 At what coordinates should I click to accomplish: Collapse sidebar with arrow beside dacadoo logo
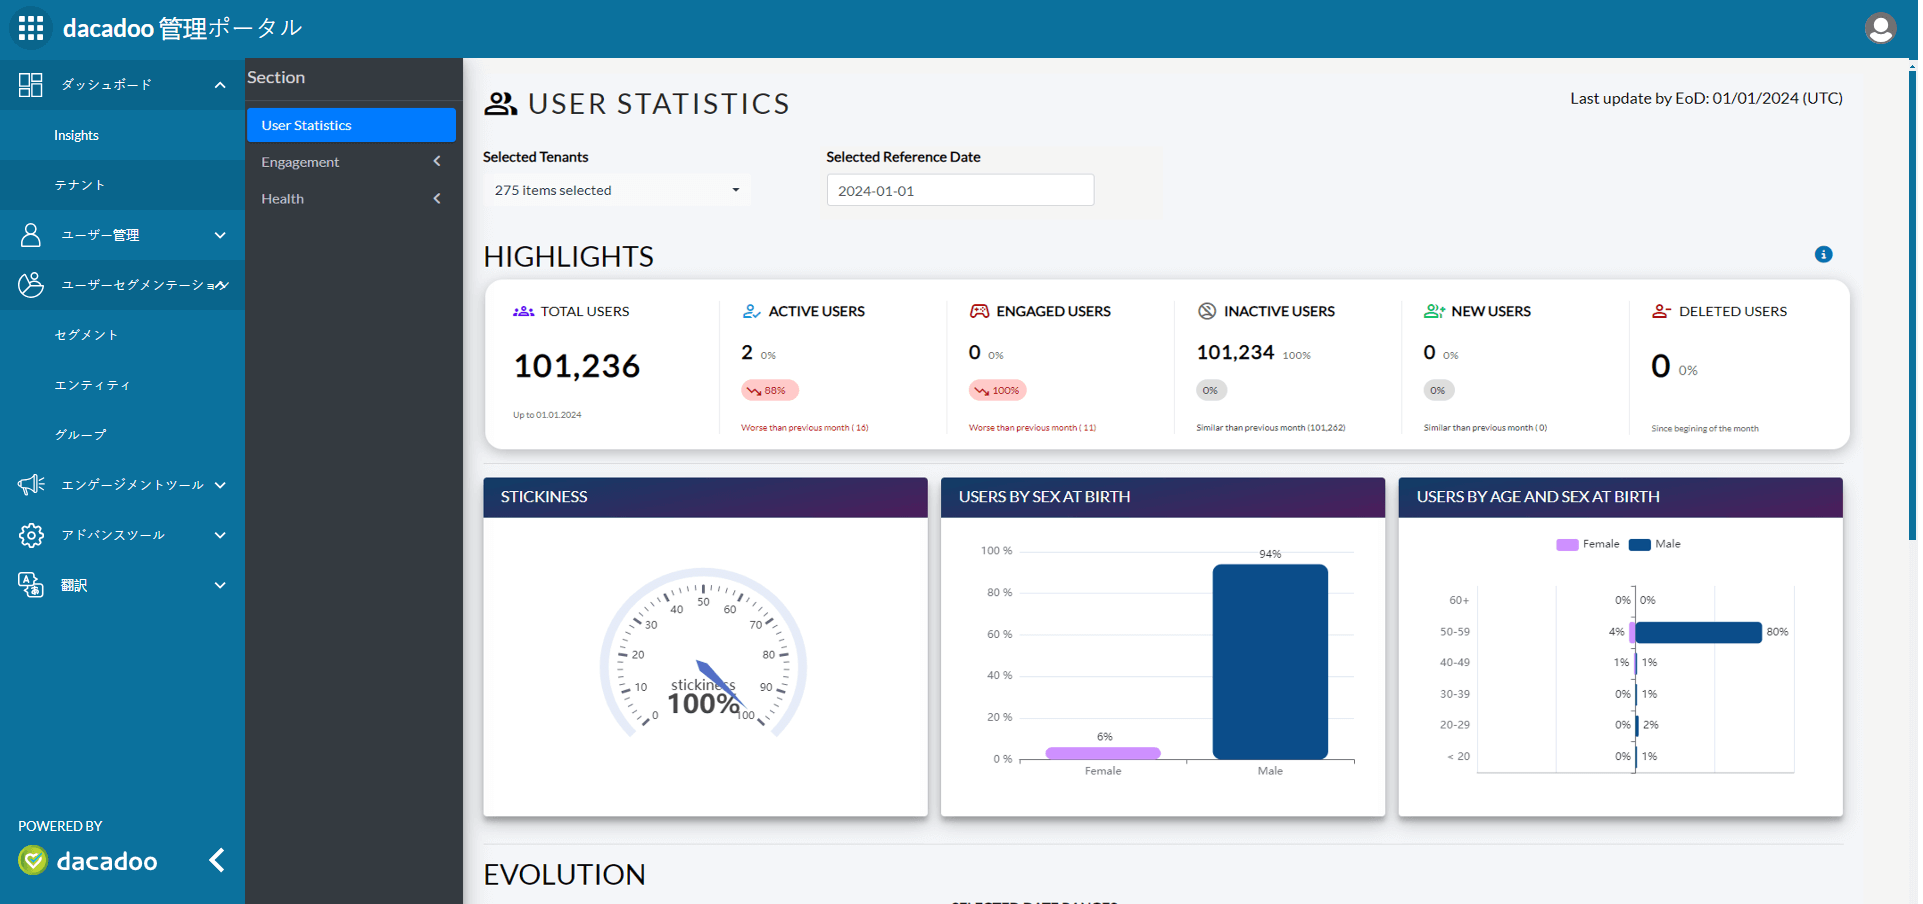217,860
